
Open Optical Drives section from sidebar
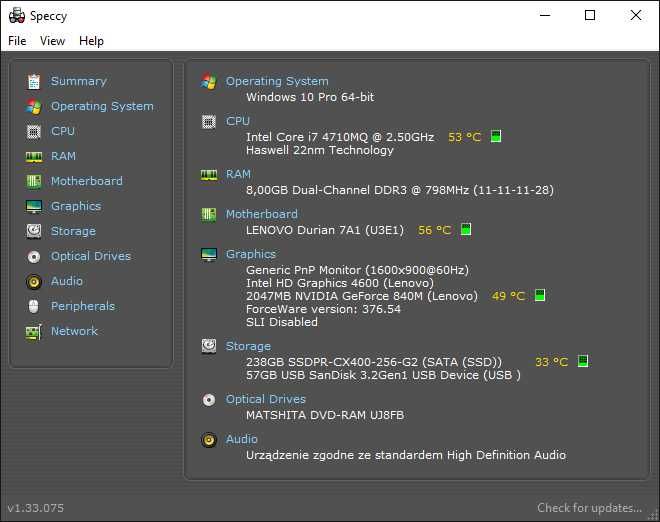tap(91, 256)
